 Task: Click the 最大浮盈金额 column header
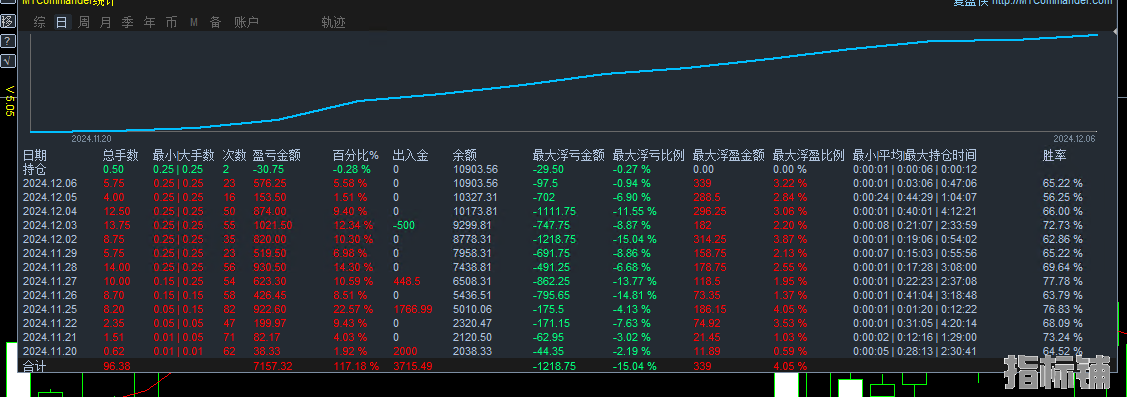coord(728,155)
